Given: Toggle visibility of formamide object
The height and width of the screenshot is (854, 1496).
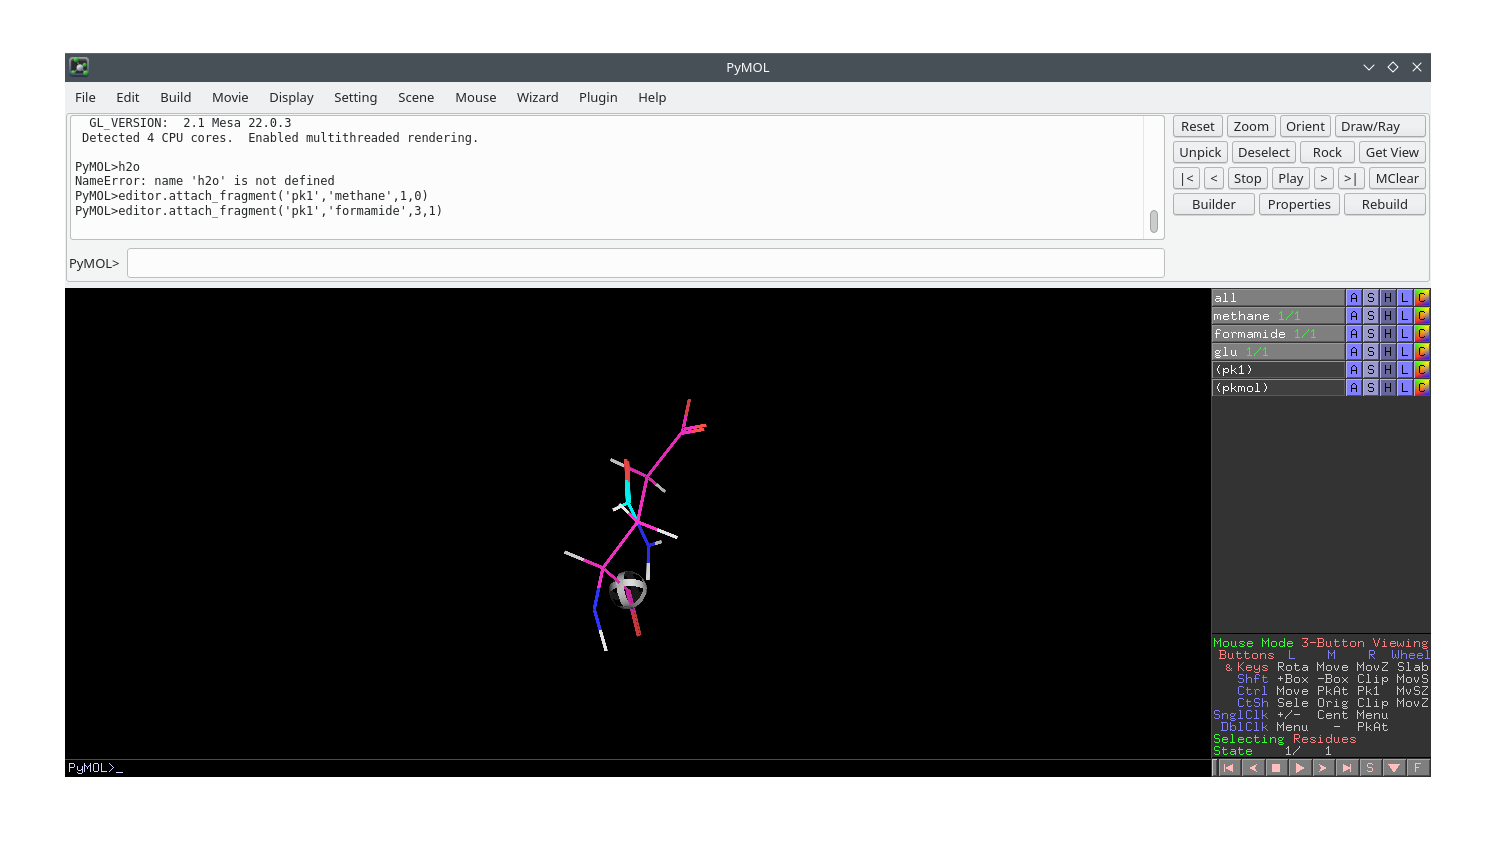Looking at the screenshot, I should tap(1278, 334).
